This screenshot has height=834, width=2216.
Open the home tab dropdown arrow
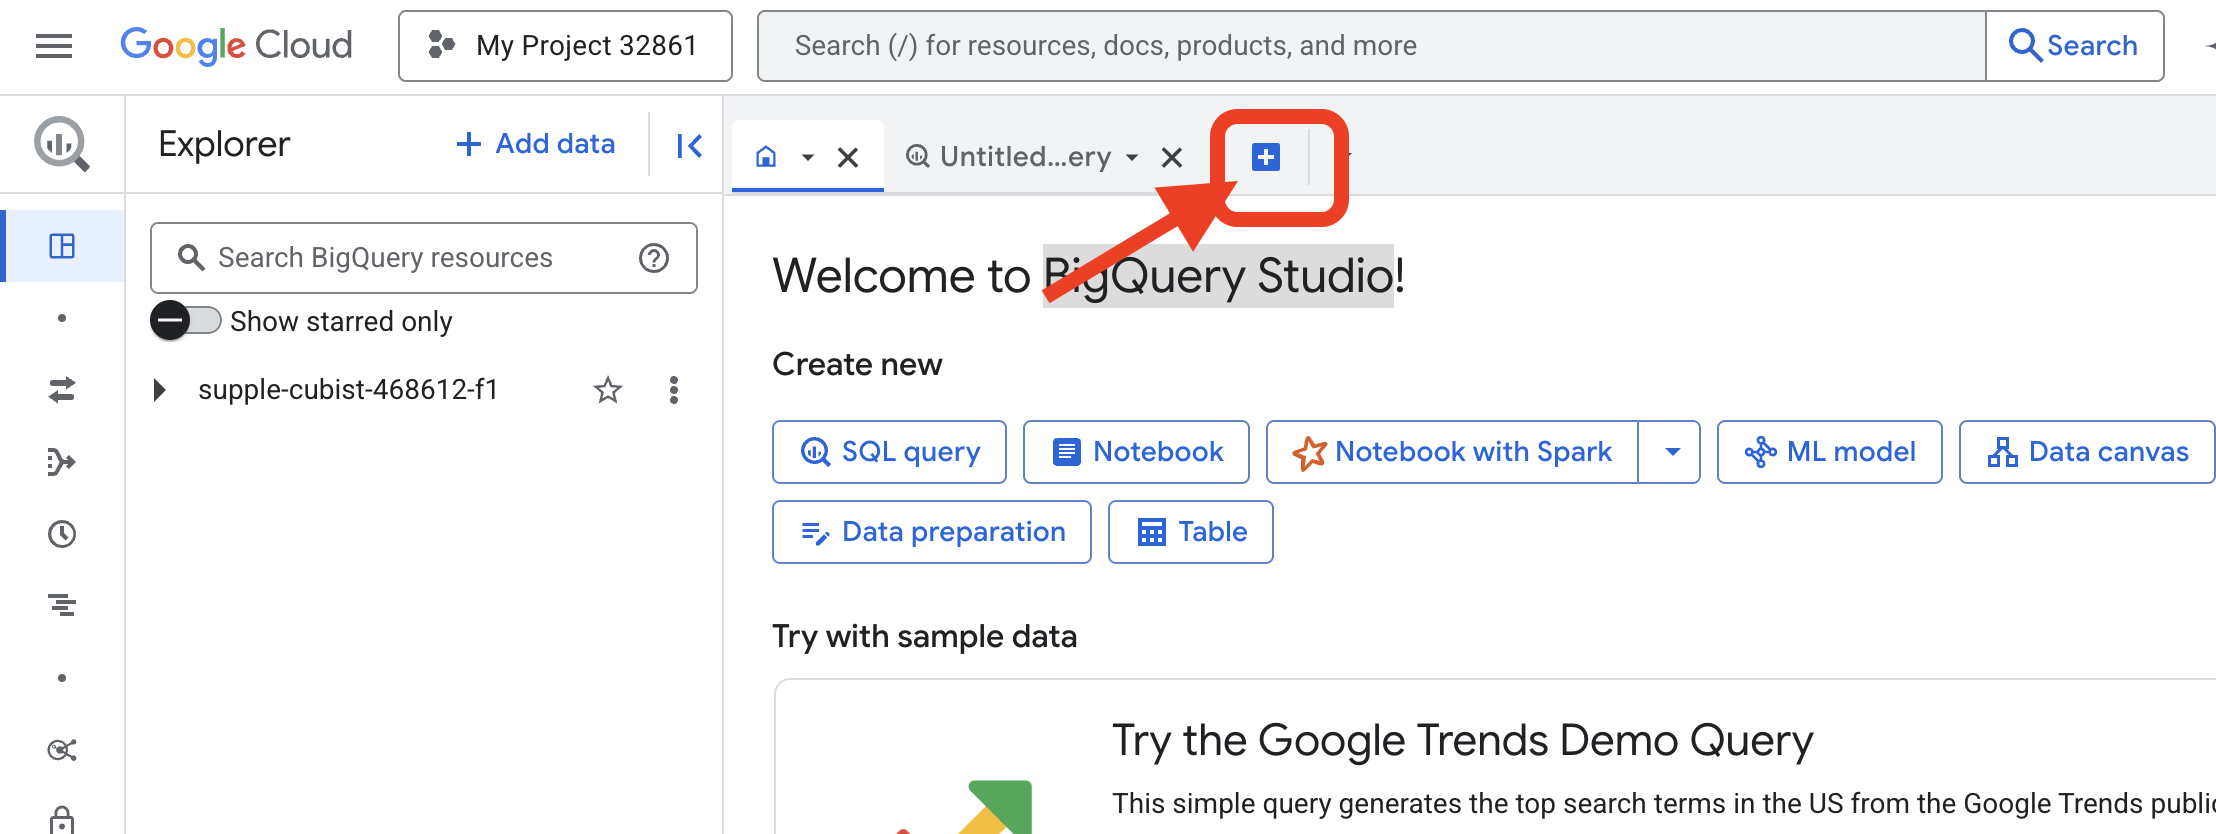tap(808, 157)
